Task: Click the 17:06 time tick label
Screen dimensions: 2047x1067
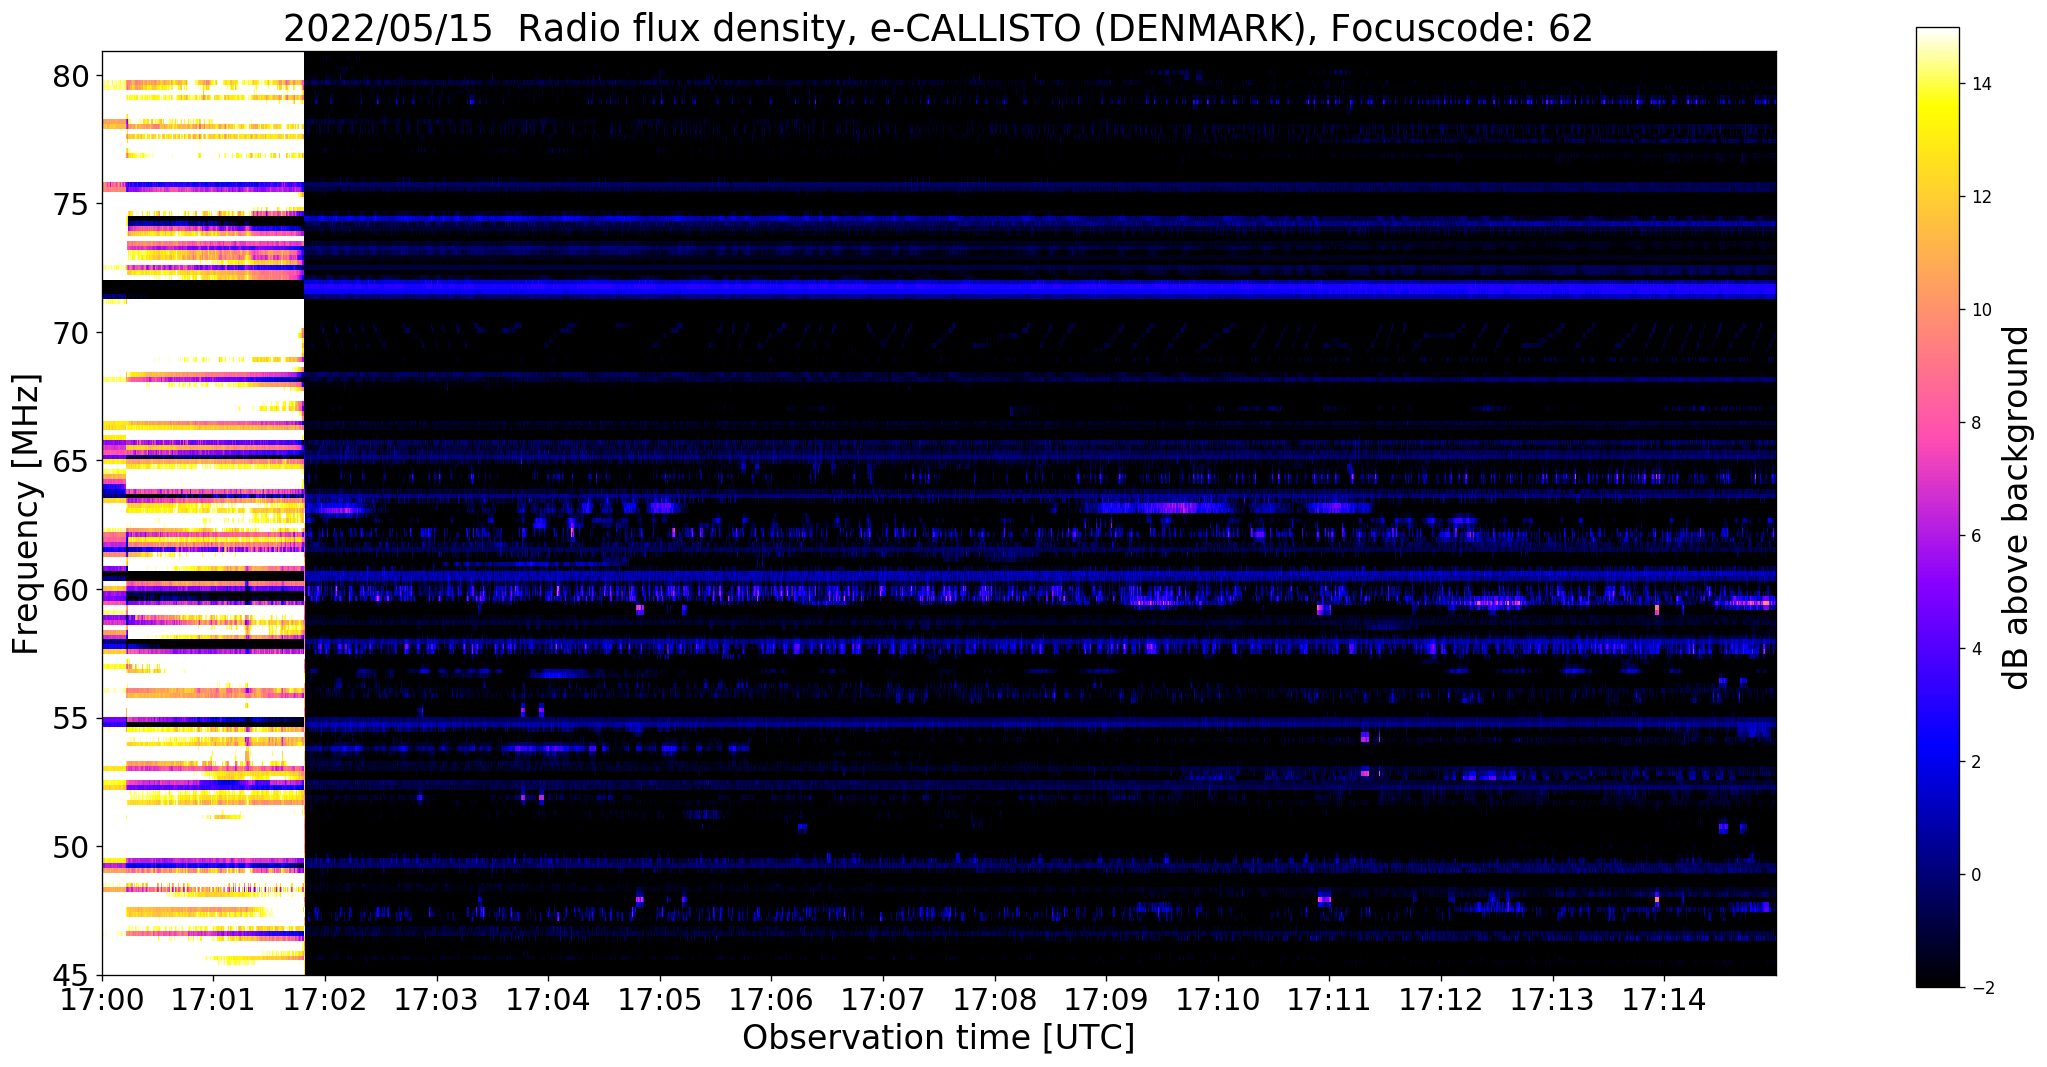Action: 771,999
